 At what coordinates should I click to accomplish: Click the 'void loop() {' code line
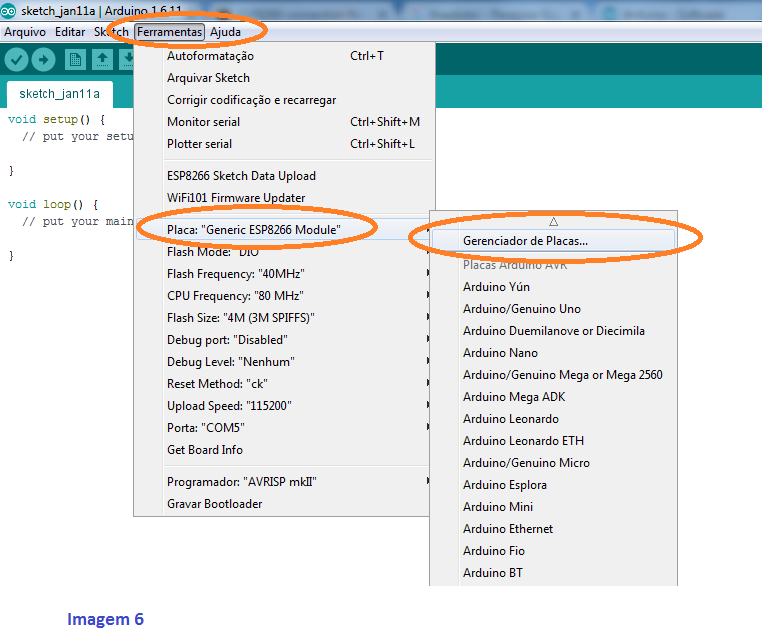point(53,205)
